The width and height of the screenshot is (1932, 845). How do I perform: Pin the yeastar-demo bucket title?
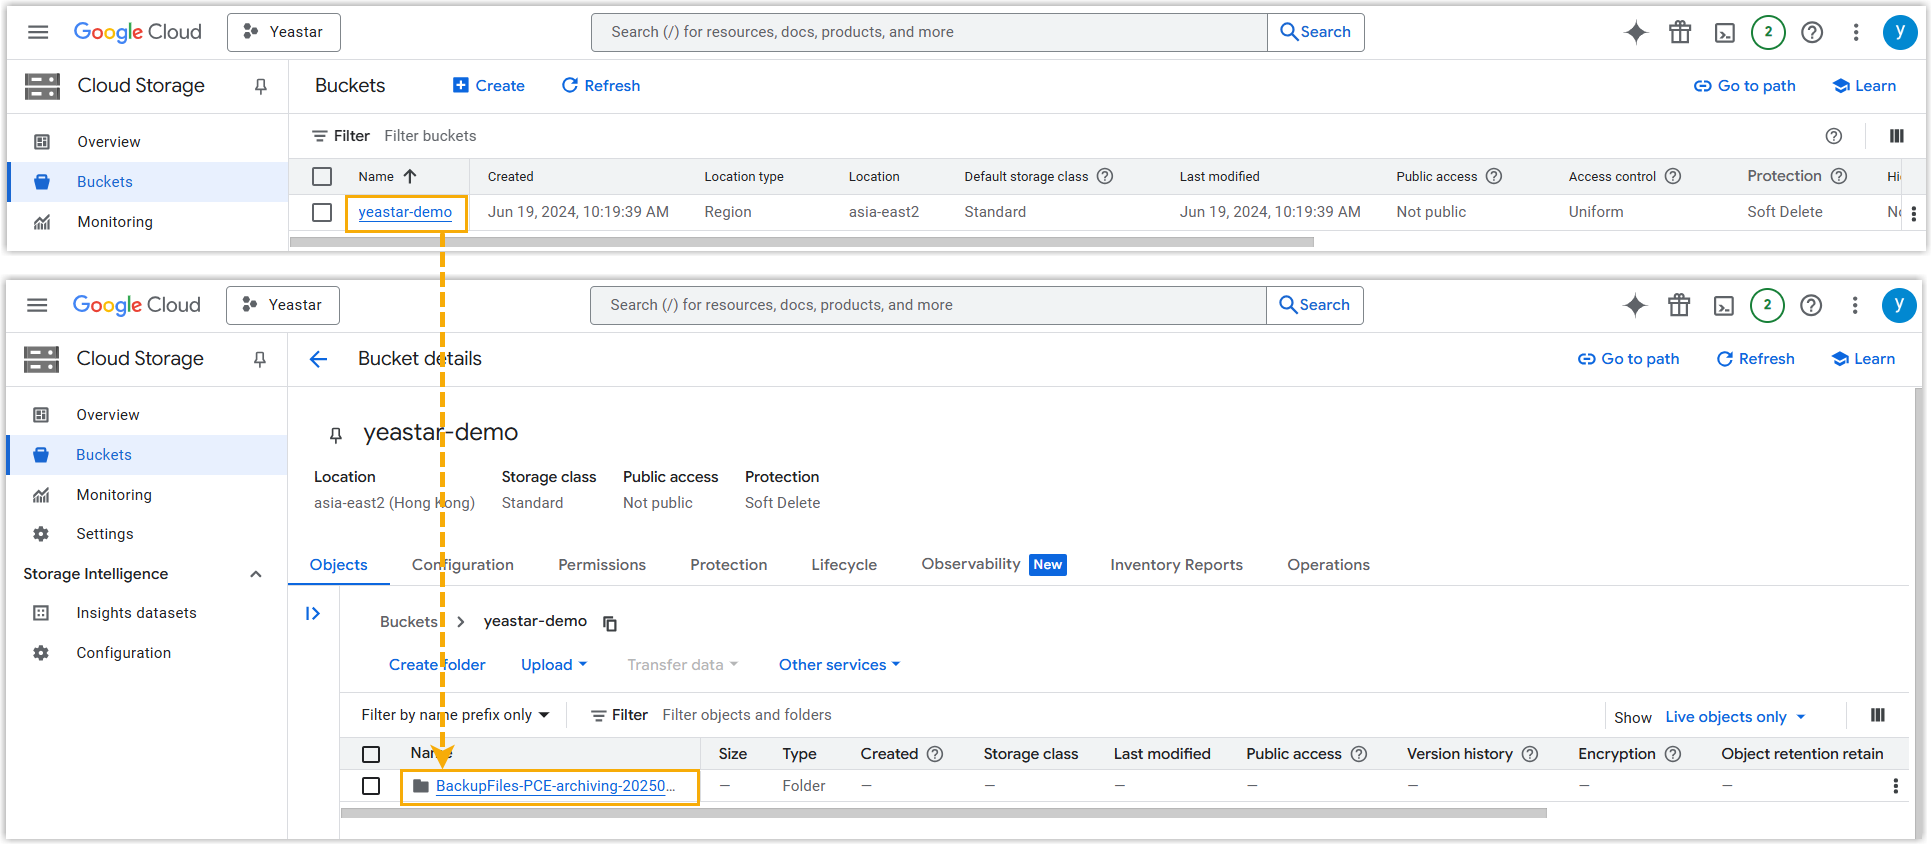point(336,434)
